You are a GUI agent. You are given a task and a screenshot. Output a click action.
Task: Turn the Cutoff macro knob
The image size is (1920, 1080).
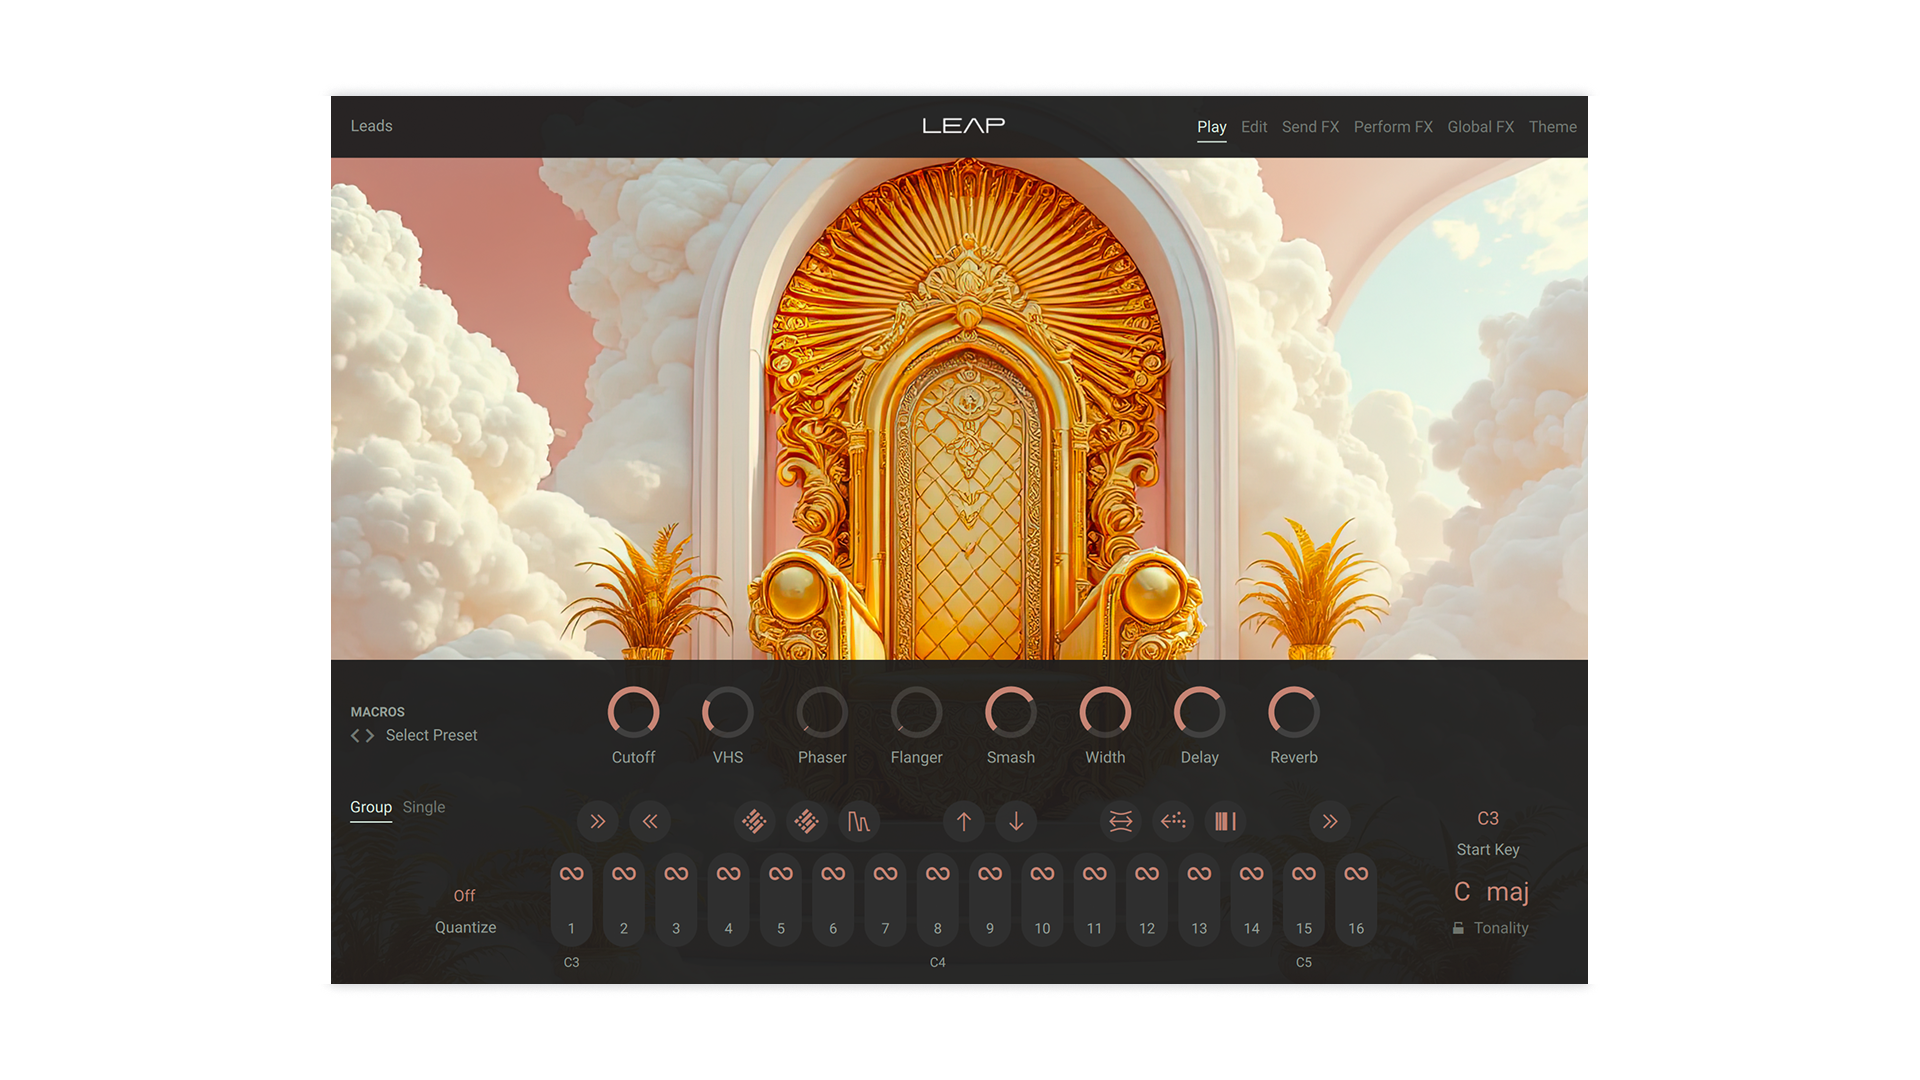634,712
